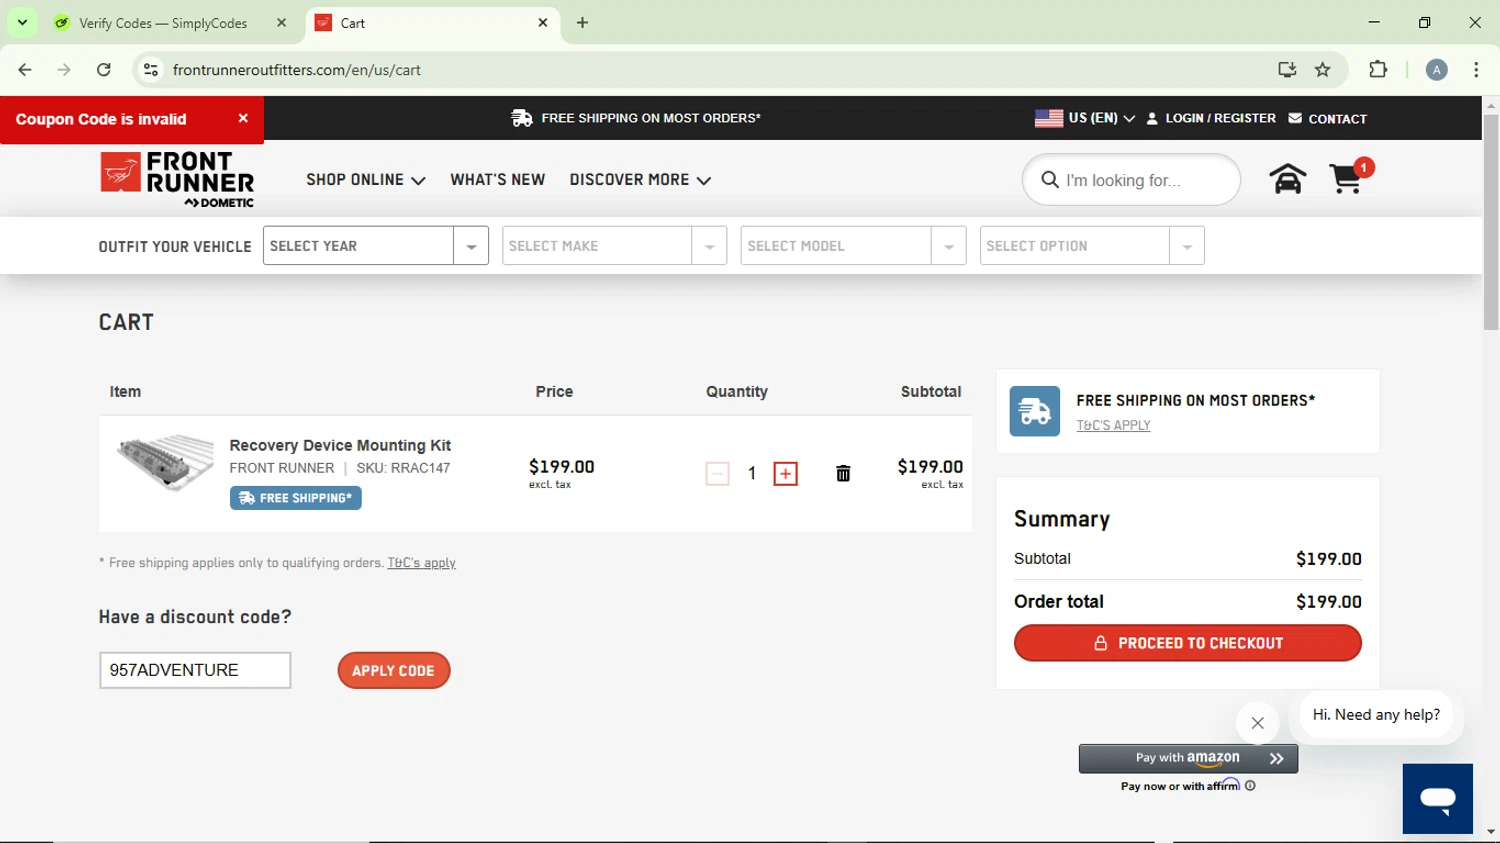Screen dimensions: 1500x843
Task: Click Pay with Amazon button
Action: (1188, 758)
